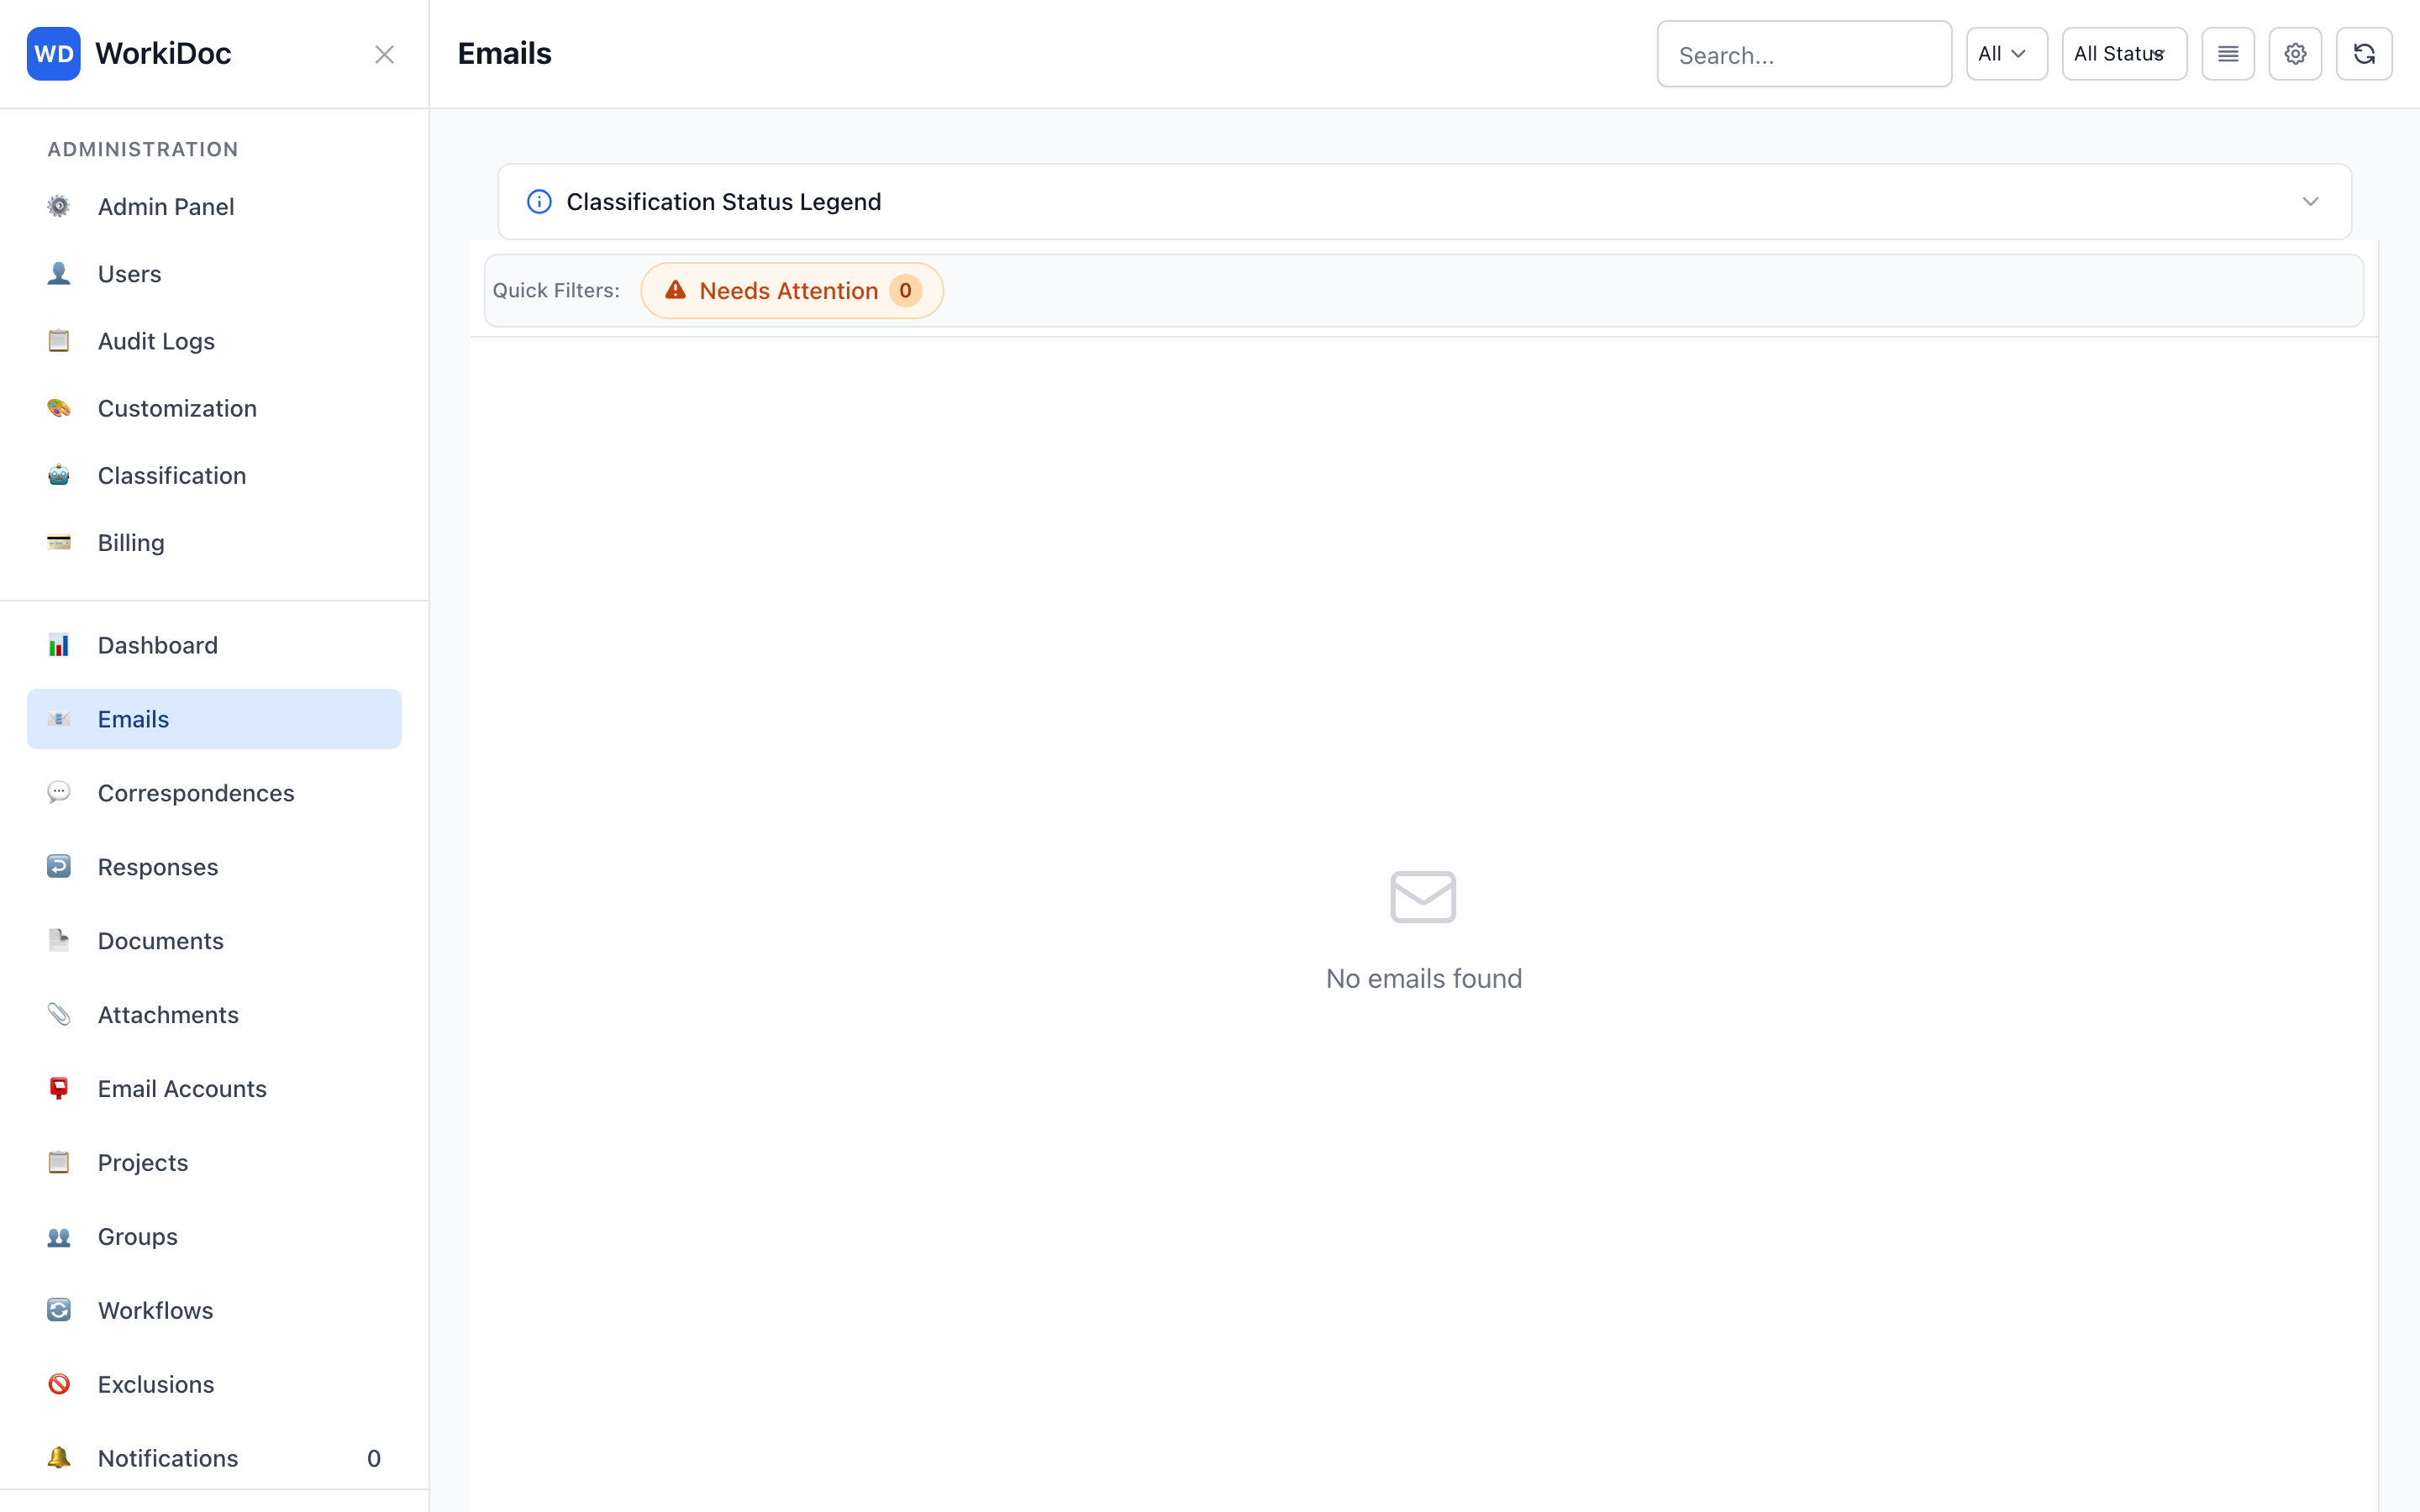Image resolution: width=2420 pixels, height=1512 pixels.
Task: Open Notifications from the sidebar
Action: coord(167,1458)
